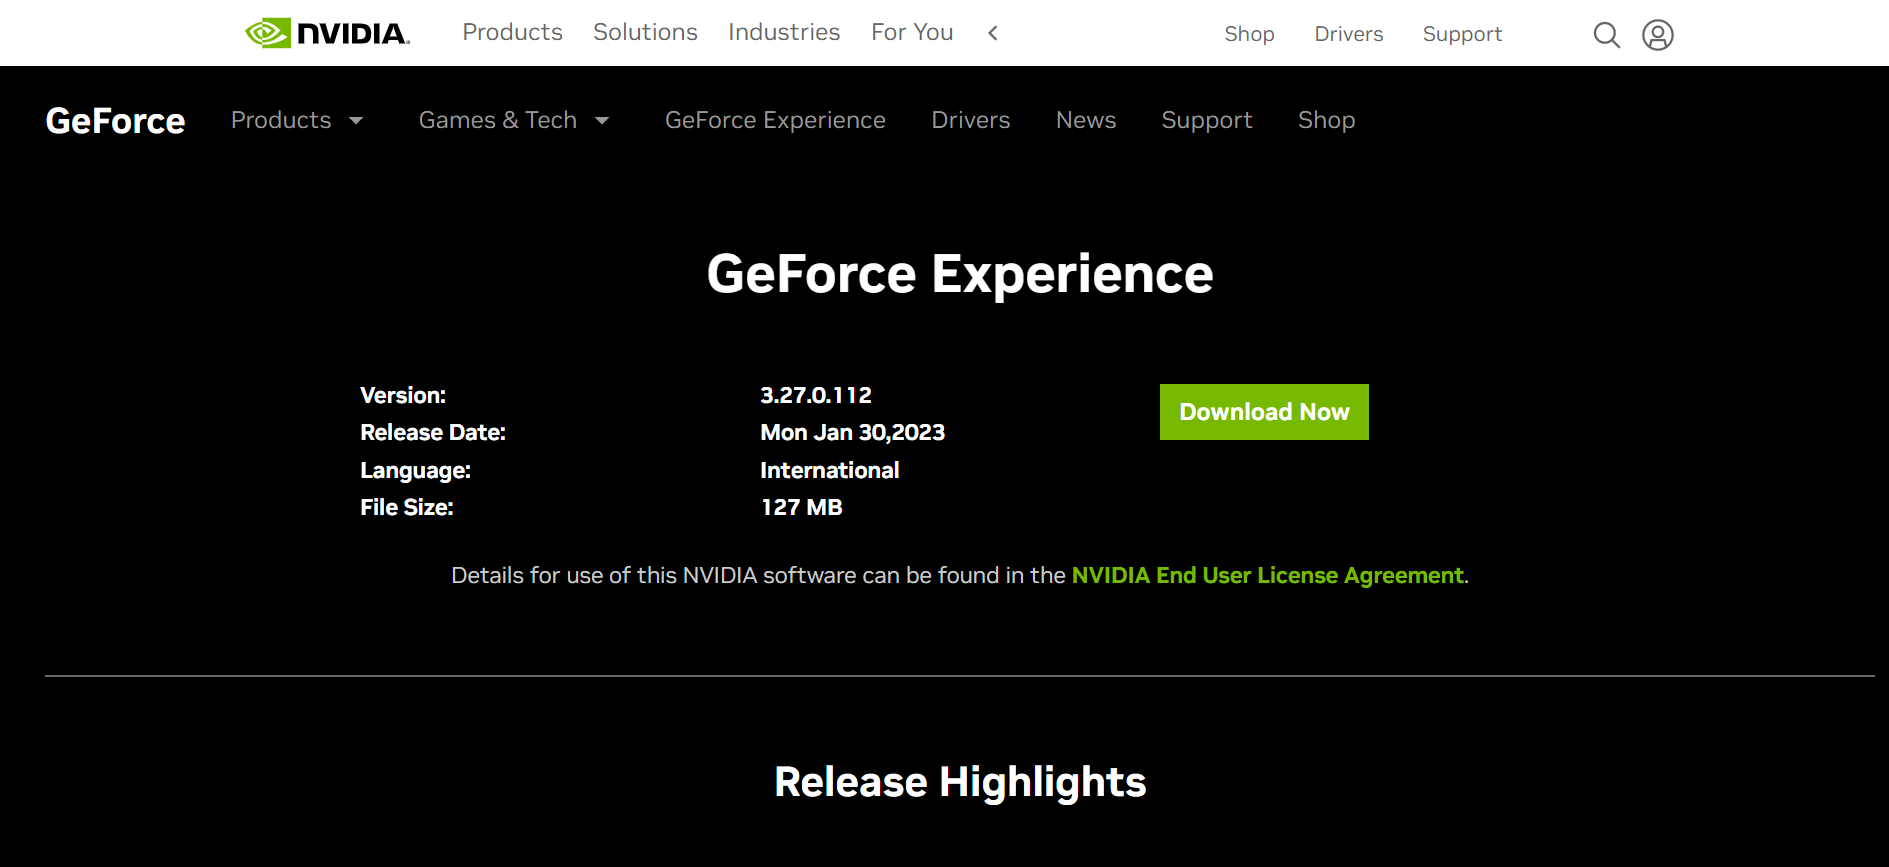Click the NVIDIA logo
This screenshot has height=867, width=1889.
pos(327,33)
